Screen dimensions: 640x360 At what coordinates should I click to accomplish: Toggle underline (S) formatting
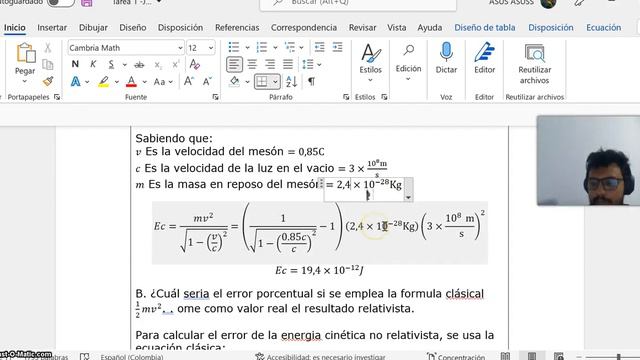pyautogui.click(x=111, y=64)
